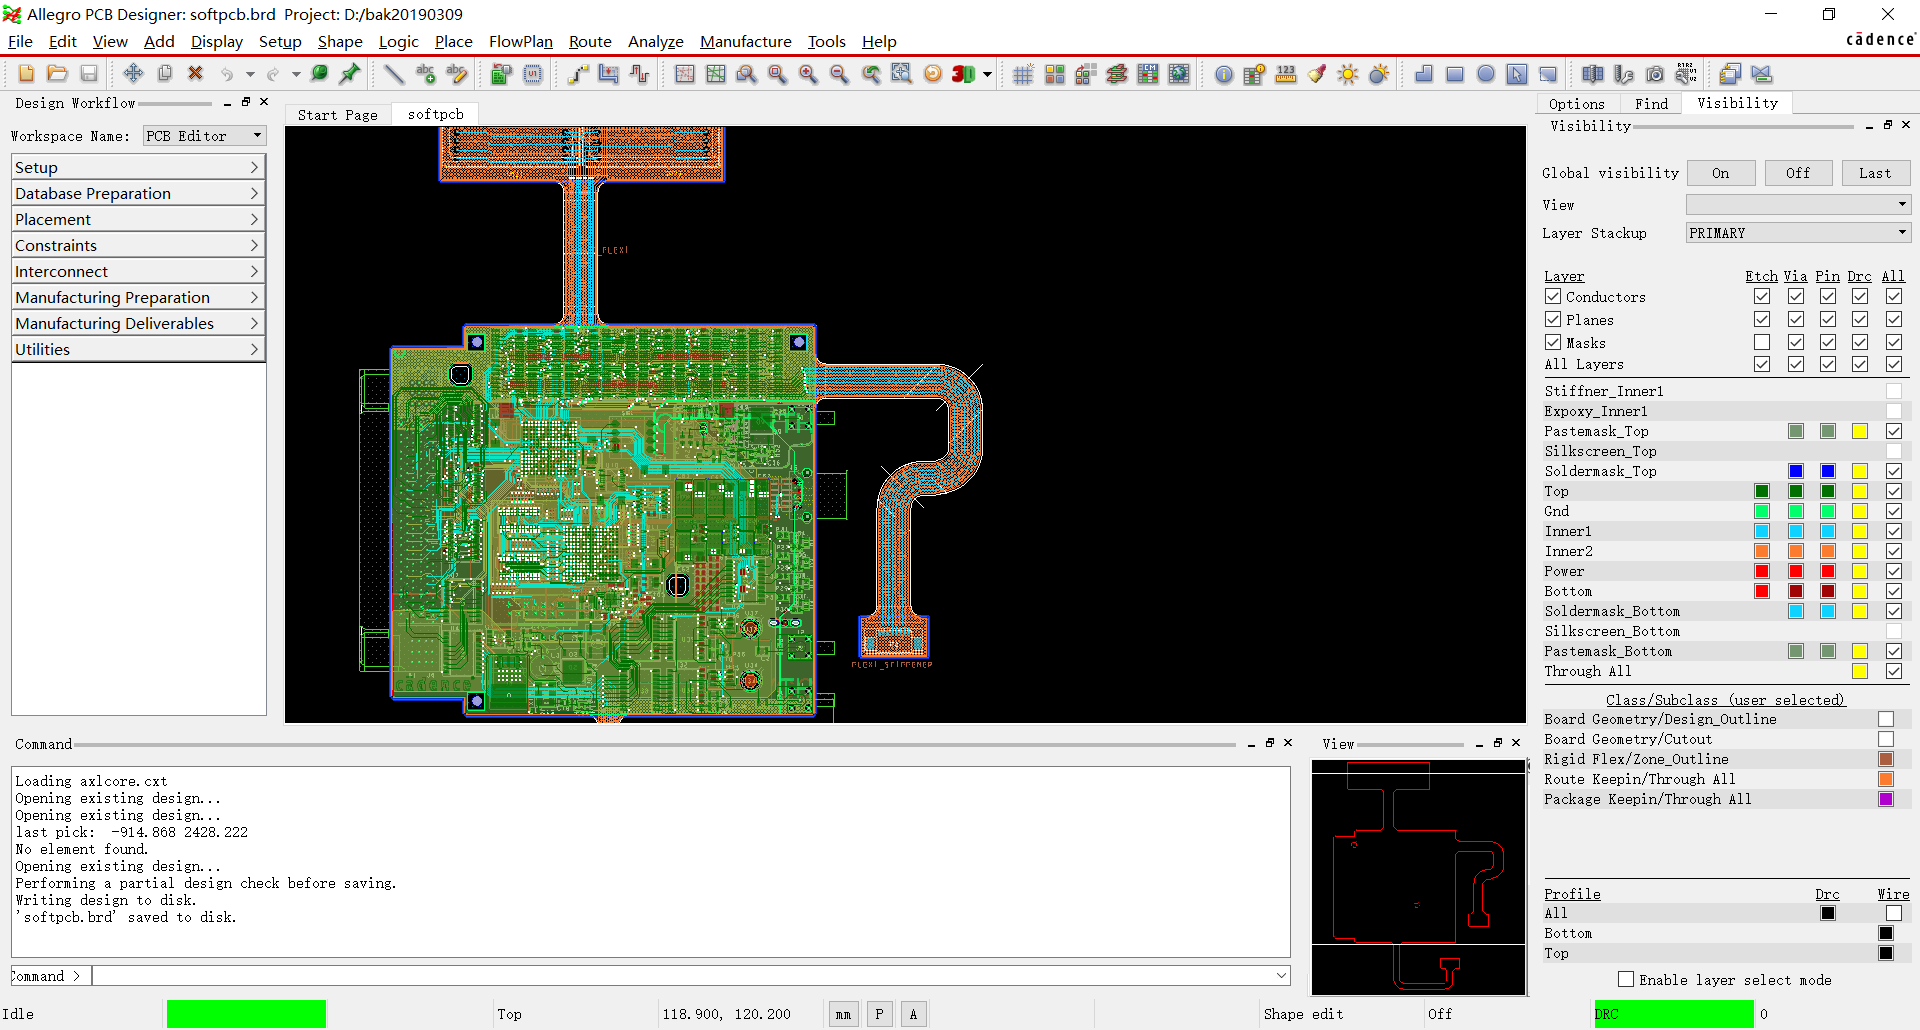Open the View dropdown in Visibility panel
1920x1030 pixels.
coord(1798,204)
